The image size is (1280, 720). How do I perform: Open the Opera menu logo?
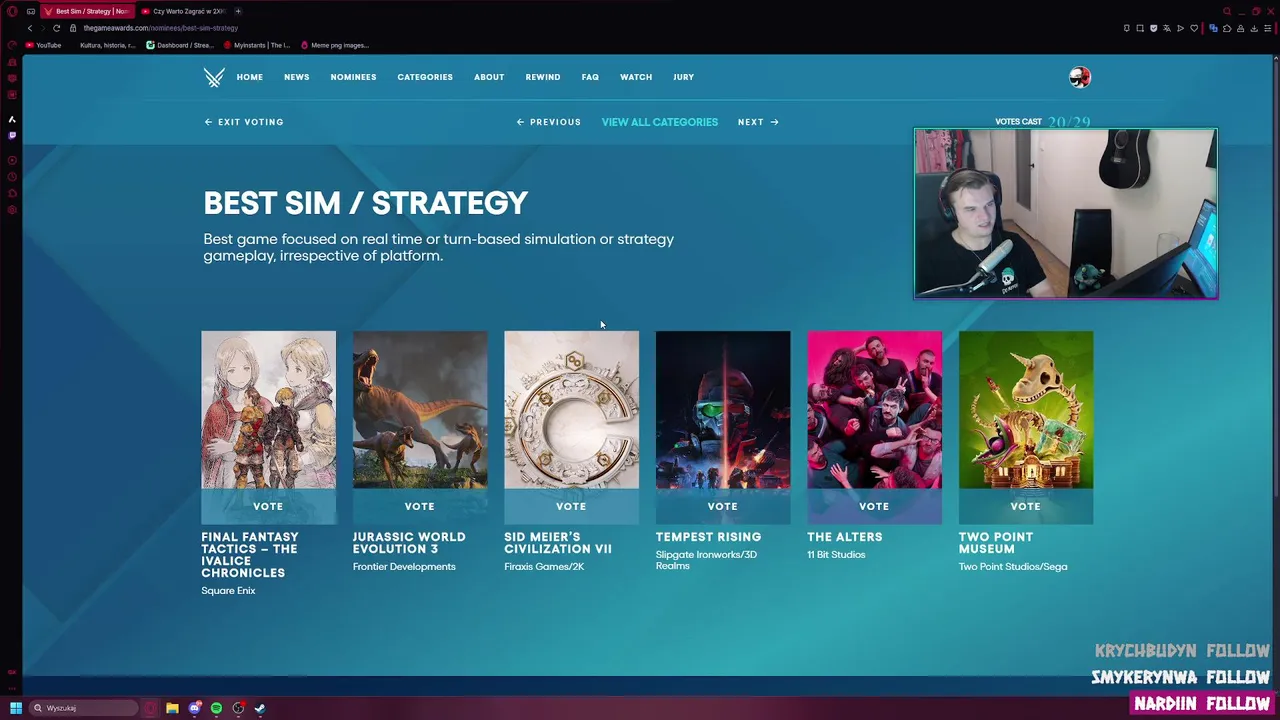[x=12, y=11]
